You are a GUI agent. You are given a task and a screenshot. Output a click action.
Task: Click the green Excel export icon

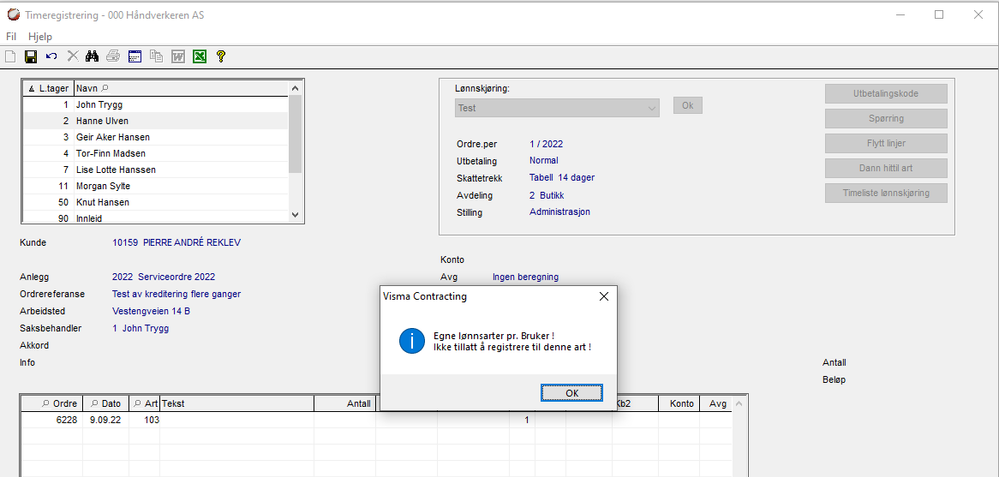pyautogui.click(x=199, y=56)
